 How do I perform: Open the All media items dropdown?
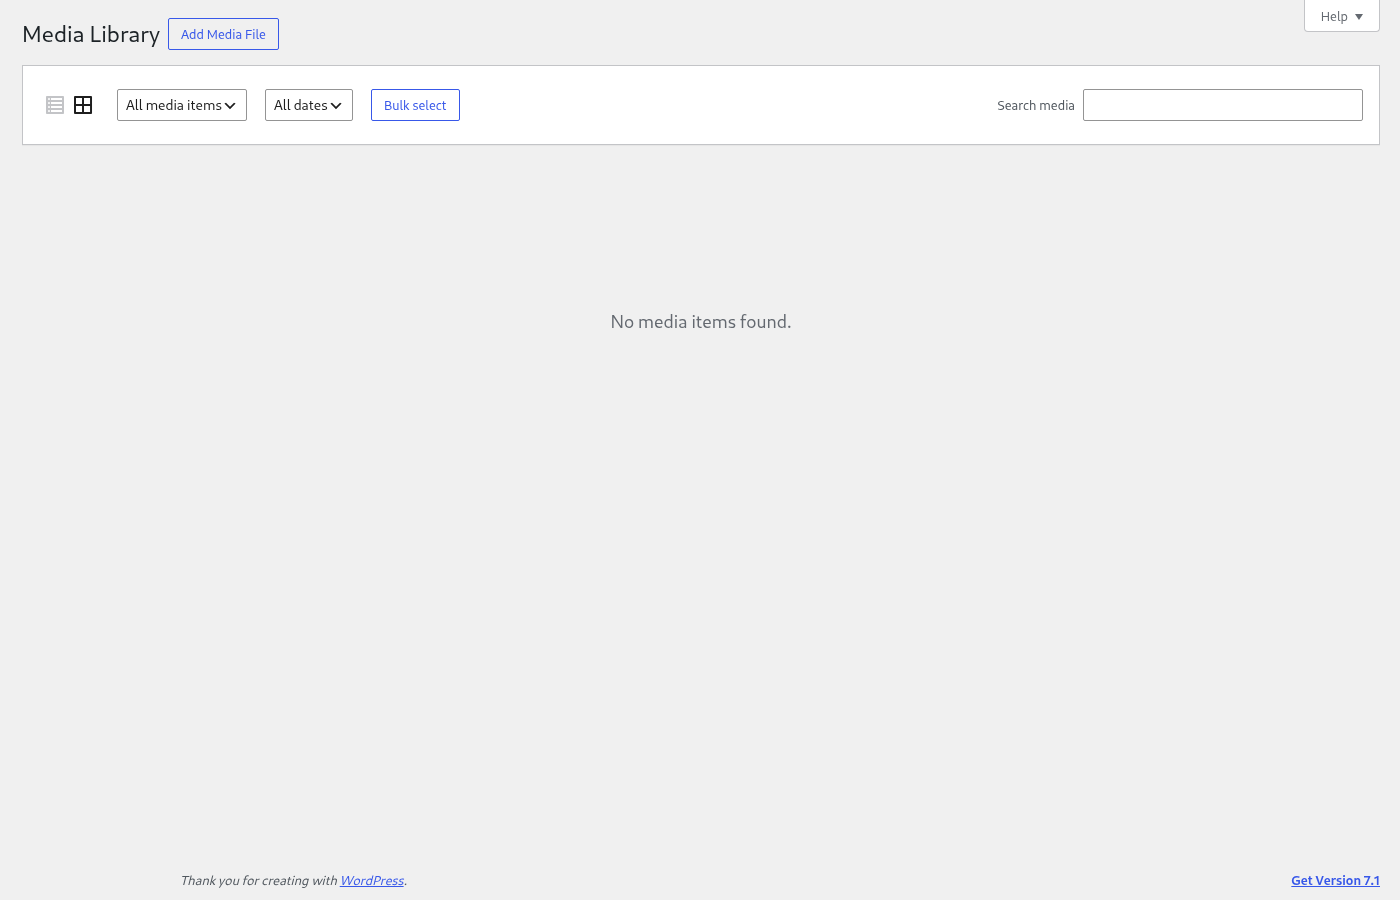point(182,105)
